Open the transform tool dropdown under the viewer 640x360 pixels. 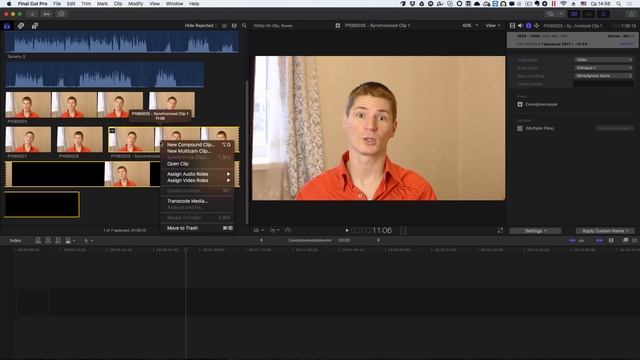(259, 230)
